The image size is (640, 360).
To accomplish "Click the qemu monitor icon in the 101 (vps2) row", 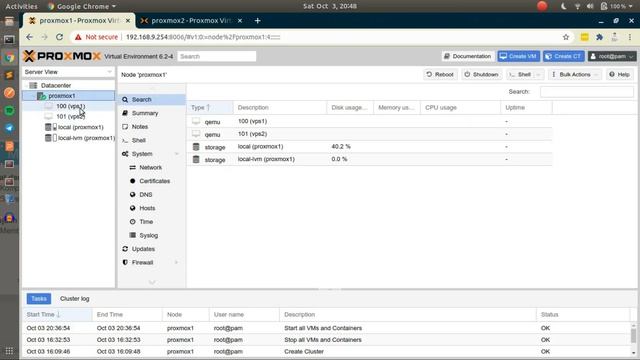I will point(196,134).
